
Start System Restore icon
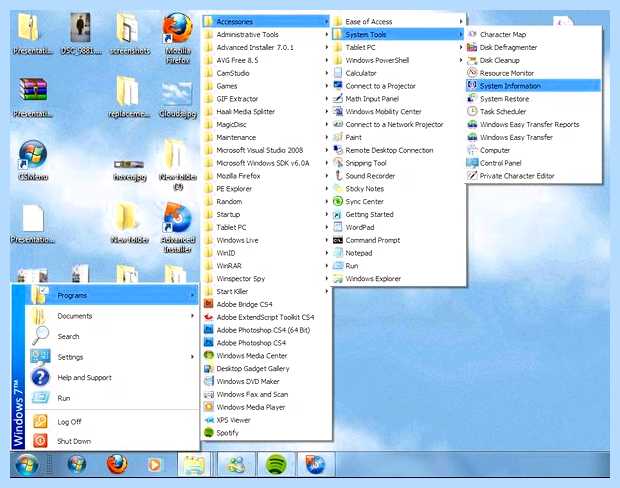[472, 98]
